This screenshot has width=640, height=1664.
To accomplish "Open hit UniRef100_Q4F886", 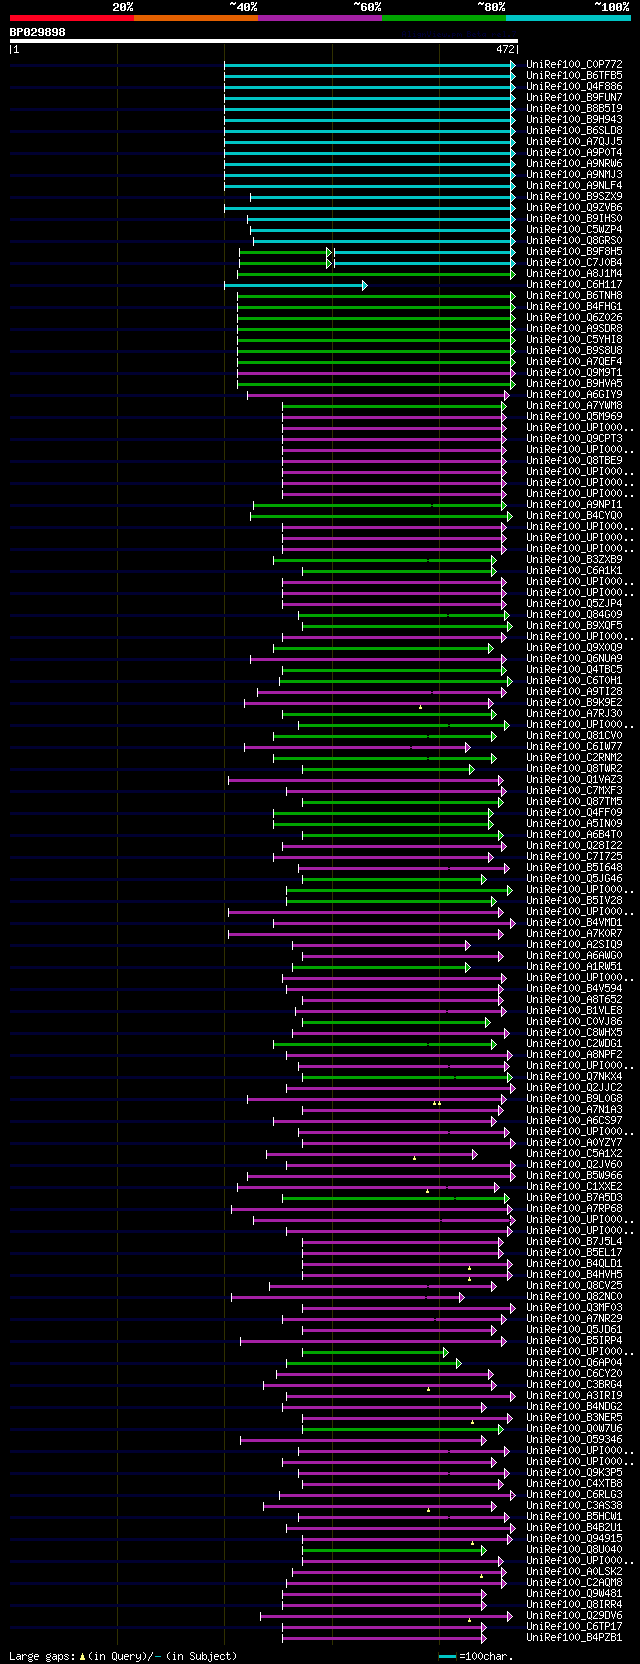I will click(574, 86).
